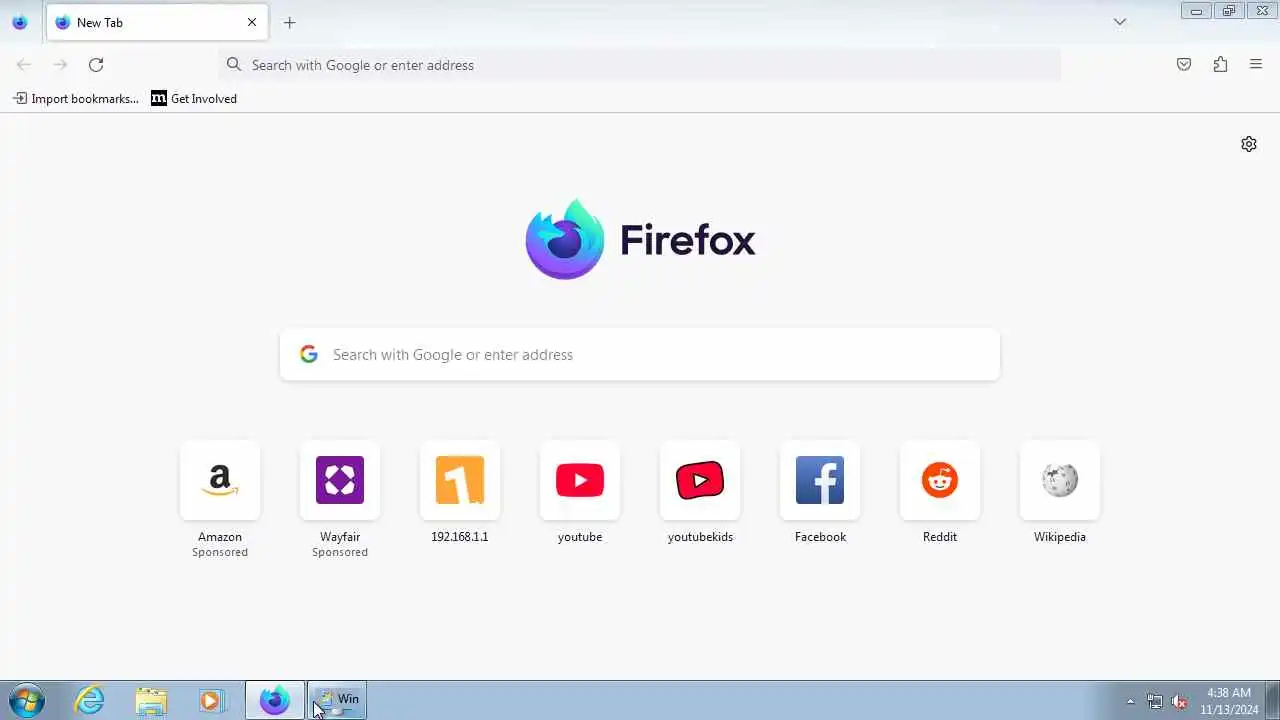Click the muted volume tray icon

[1180, 701]
